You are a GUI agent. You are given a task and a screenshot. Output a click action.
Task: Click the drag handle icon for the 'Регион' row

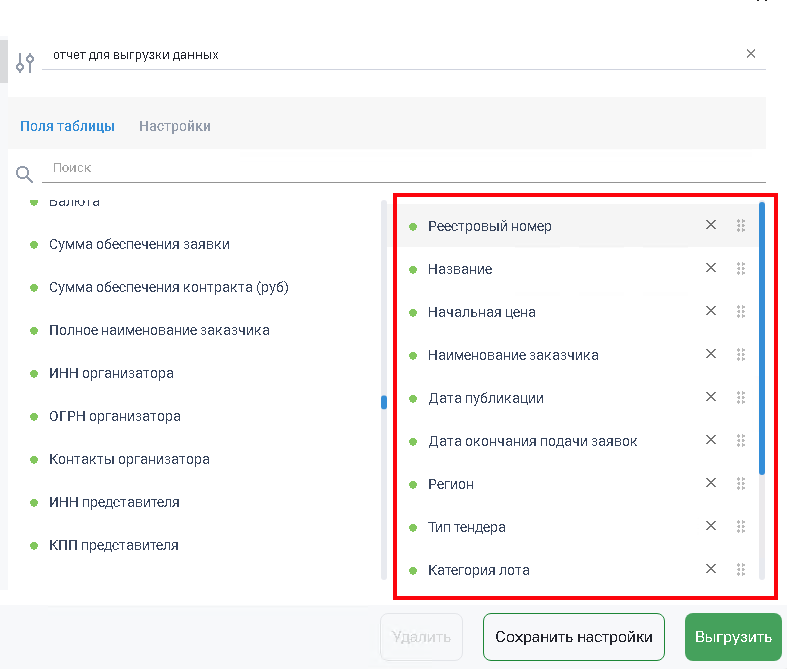(741, 484)
